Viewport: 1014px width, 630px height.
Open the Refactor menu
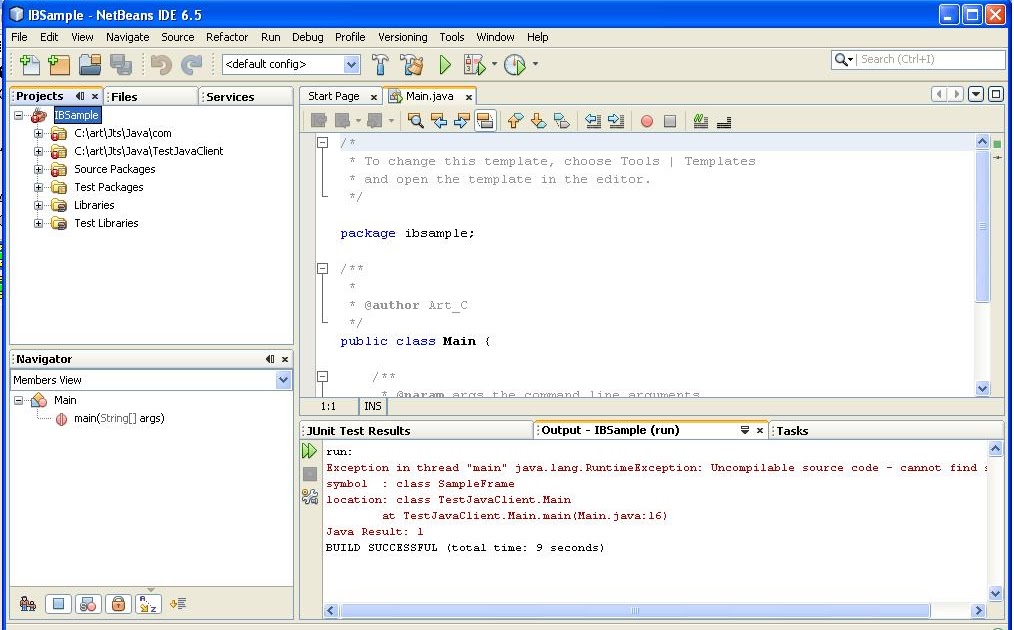(227, 37)
